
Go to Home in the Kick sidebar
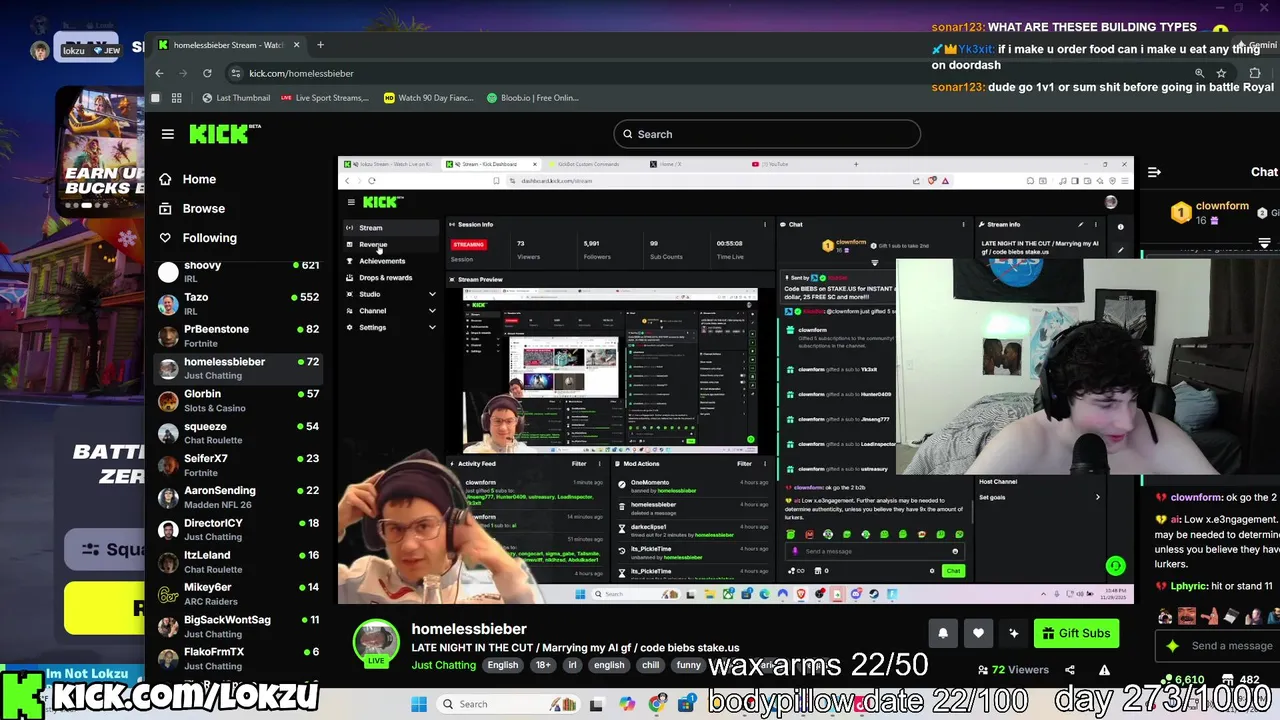[x=199, y=179]
